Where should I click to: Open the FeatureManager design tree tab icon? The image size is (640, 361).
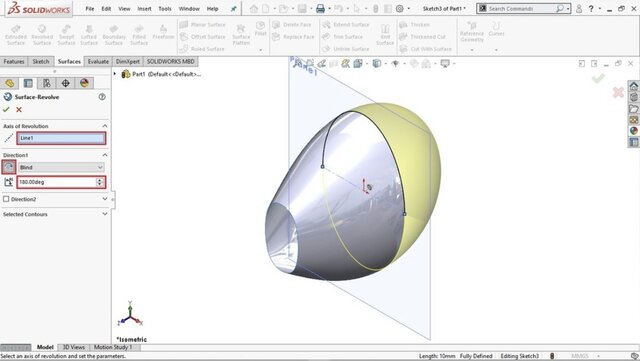coord(9,83)
